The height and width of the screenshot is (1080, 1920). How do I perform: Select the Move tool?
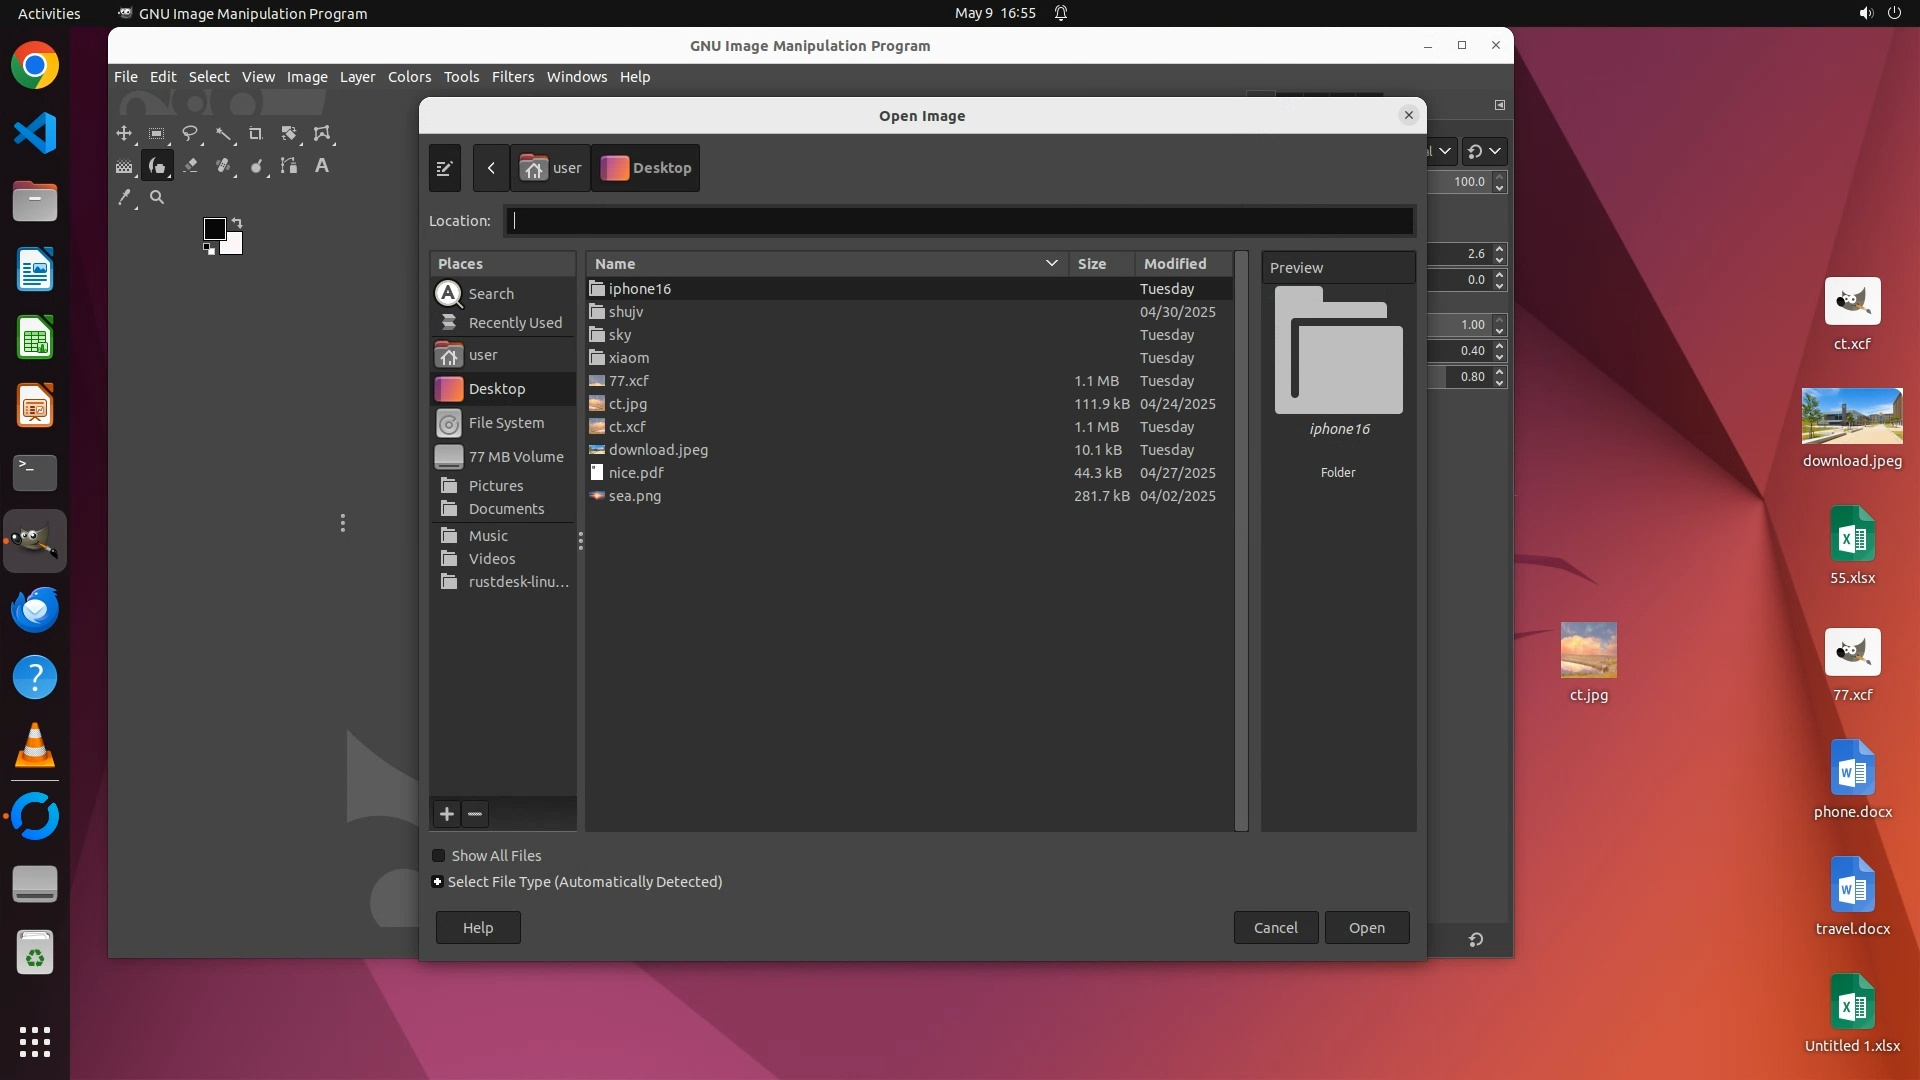124,134
